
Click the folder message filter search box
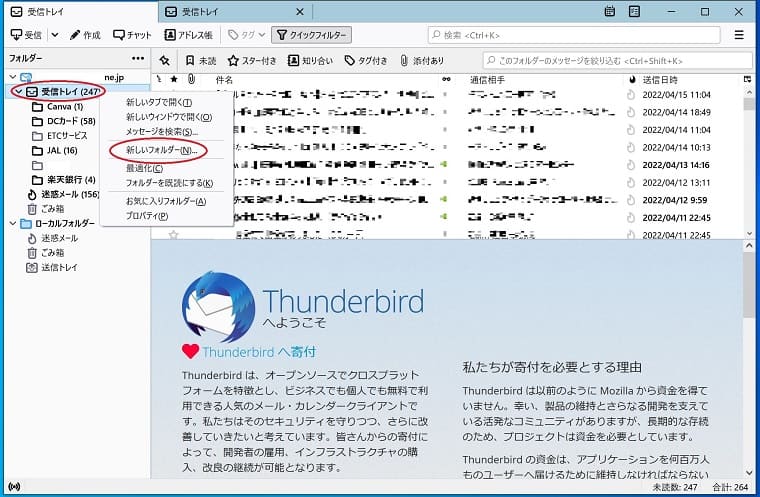click(617, 61)
